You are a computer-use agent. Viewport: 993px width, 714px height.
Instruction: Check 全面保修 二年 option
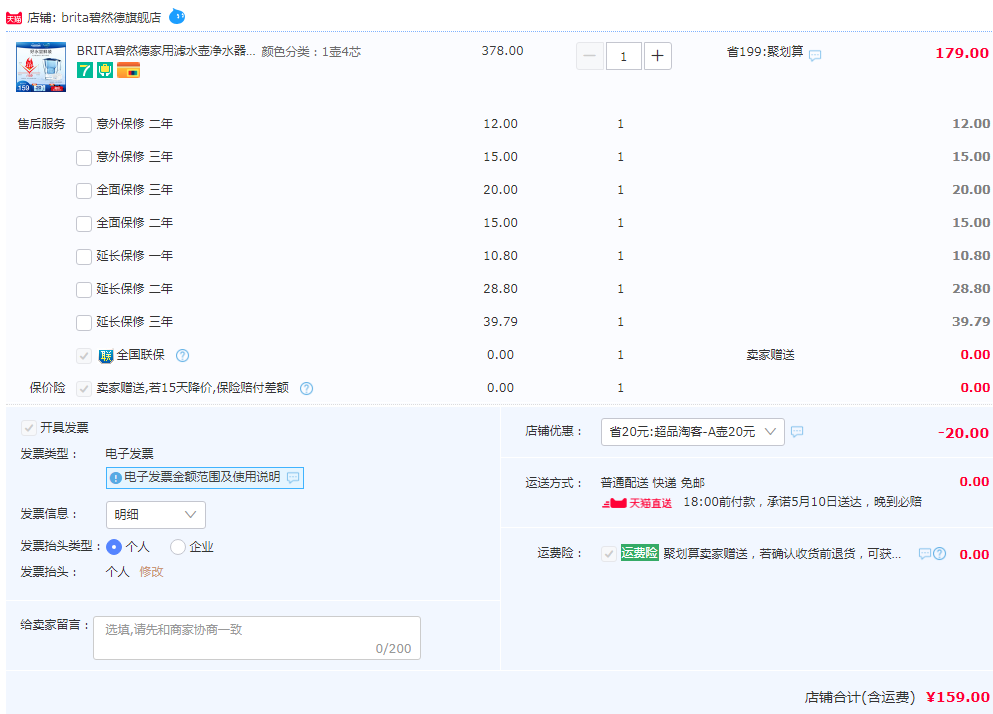click(84, 224)
